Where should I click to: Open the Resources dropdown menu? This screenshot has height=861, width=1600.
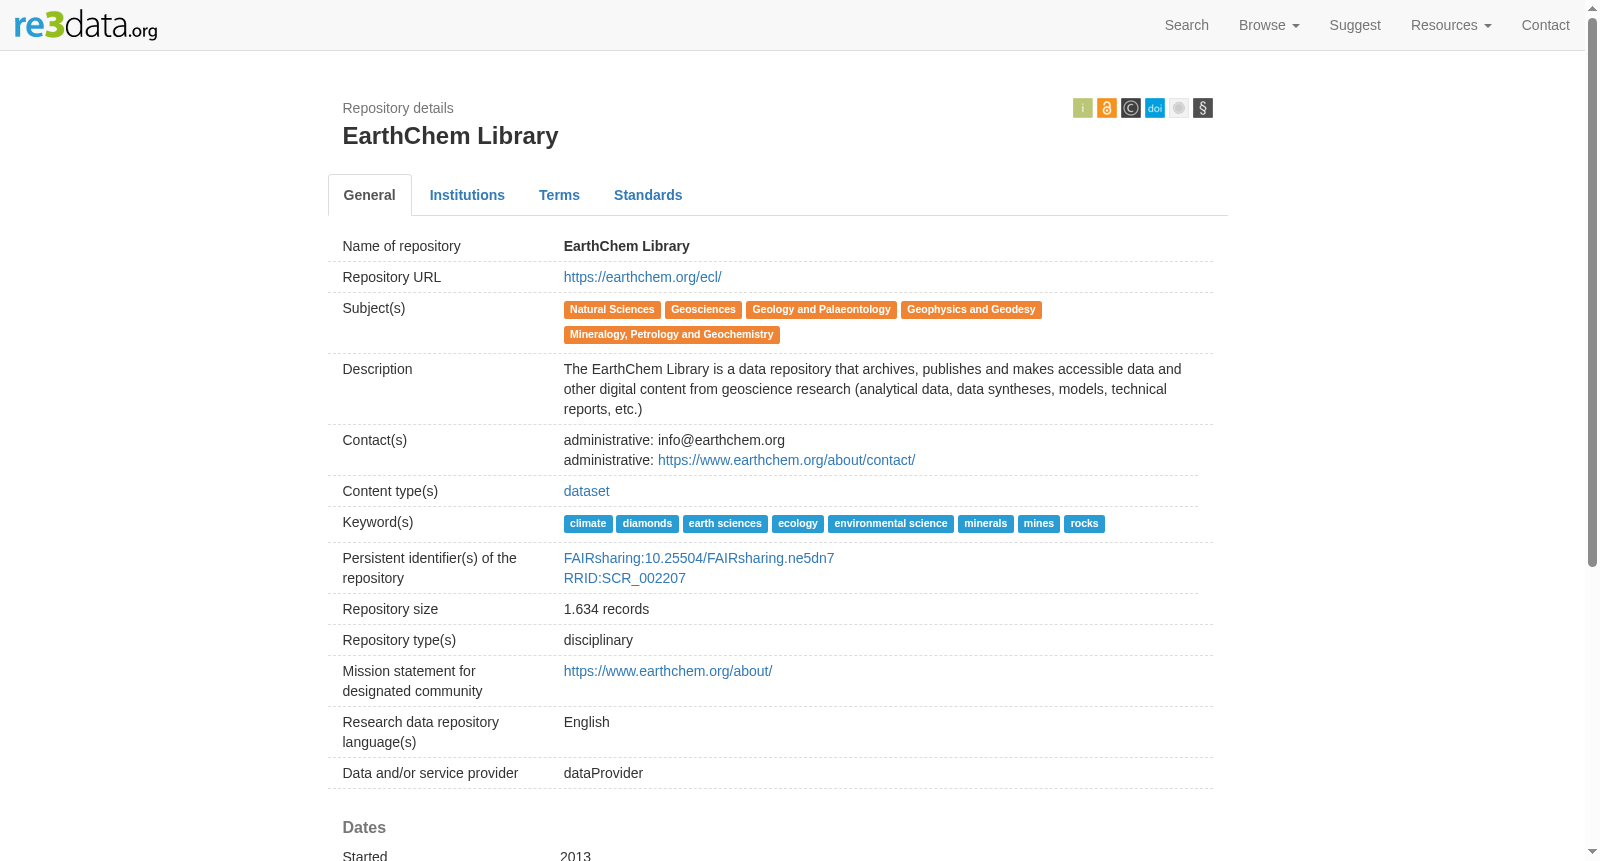pyautogui.click(x=1451, y=25)
